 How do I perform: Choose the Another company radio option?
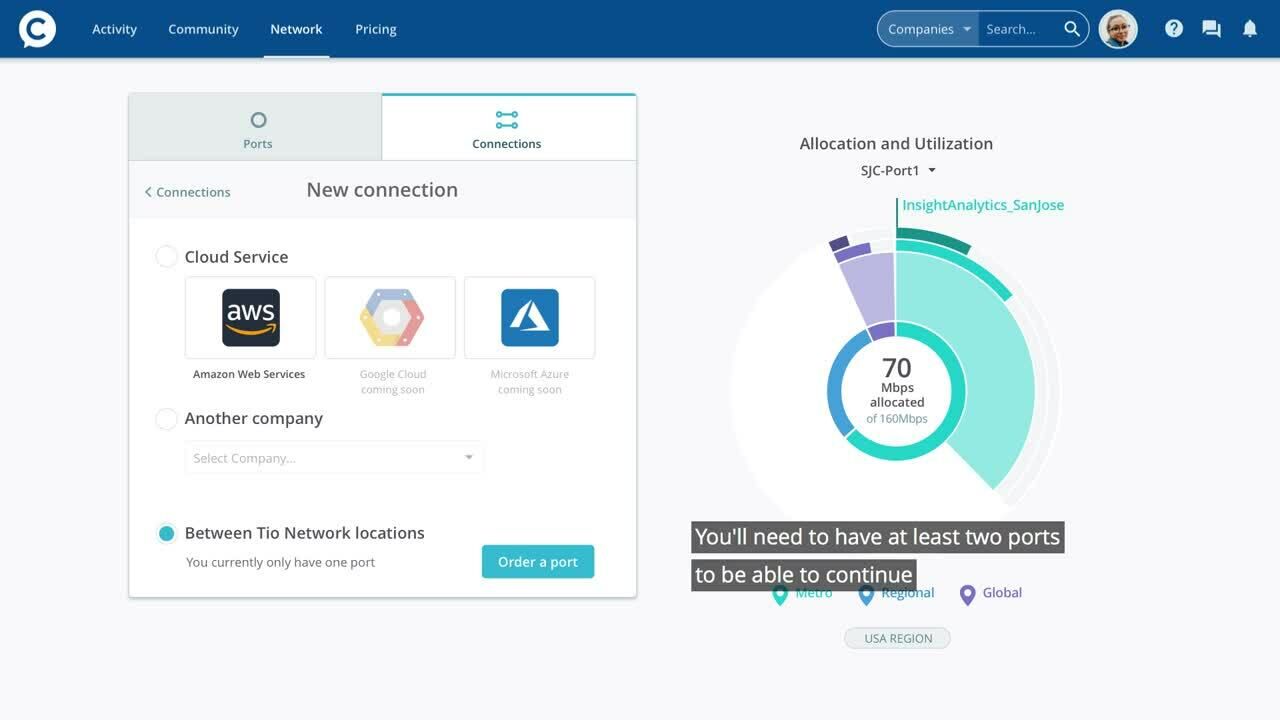166,419
